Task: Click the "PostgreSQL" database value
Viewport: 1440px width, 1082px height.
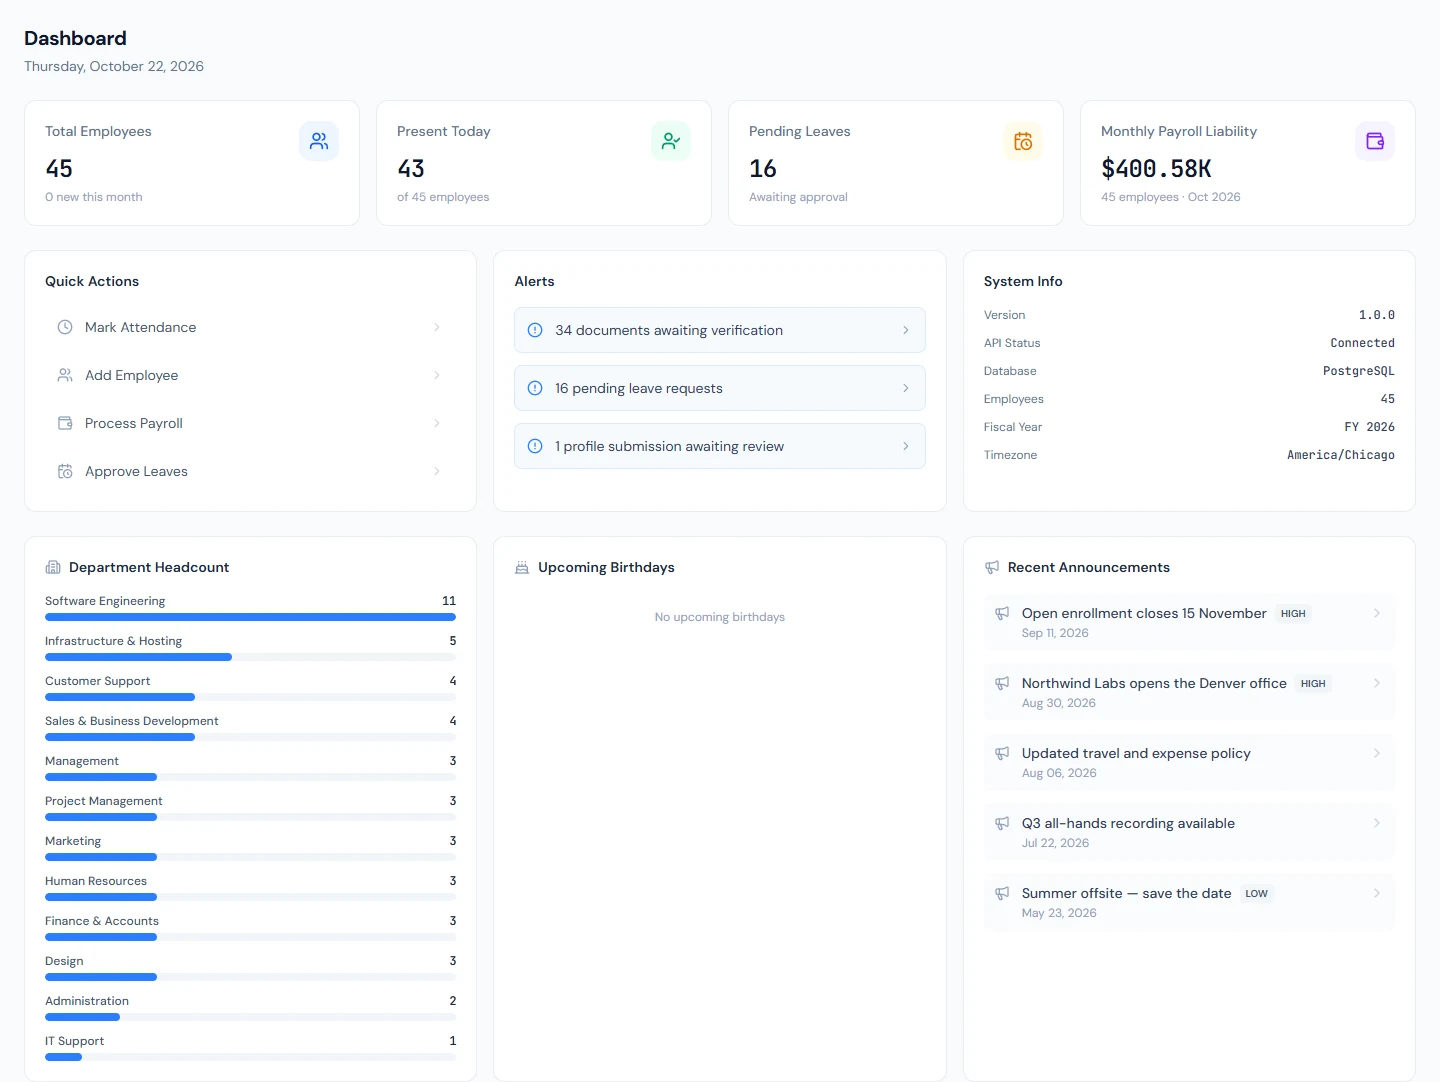Action: tap(1359, 371)
